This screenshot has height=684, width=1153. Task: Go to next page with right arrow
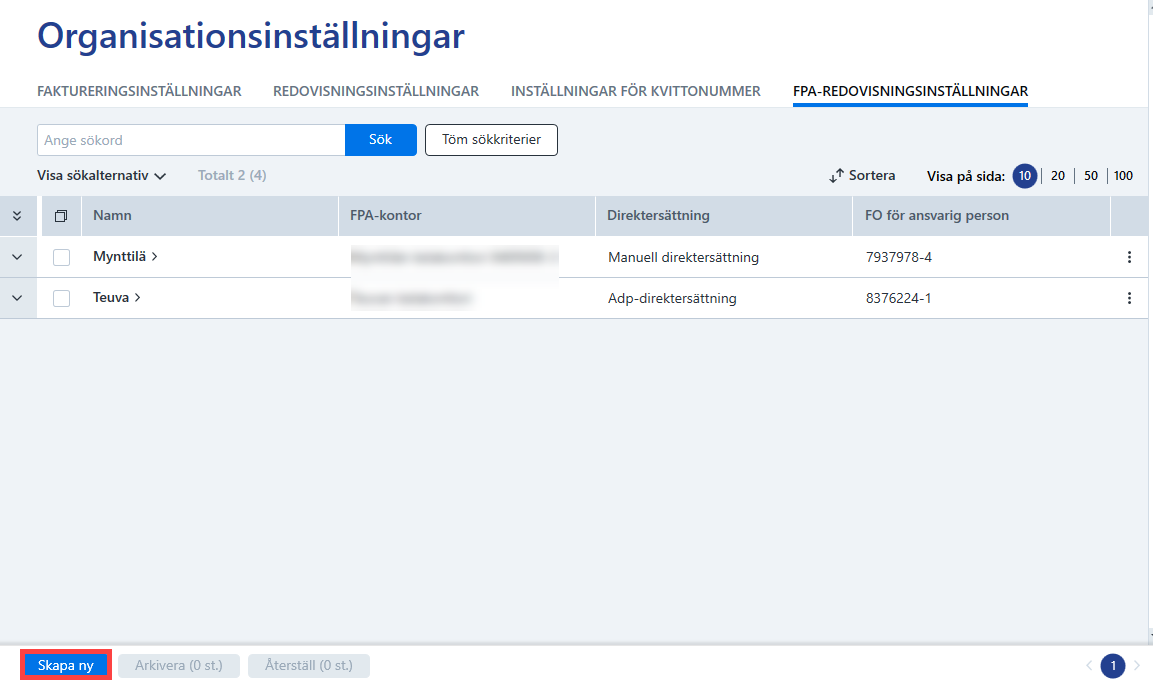click(1137, 666)
